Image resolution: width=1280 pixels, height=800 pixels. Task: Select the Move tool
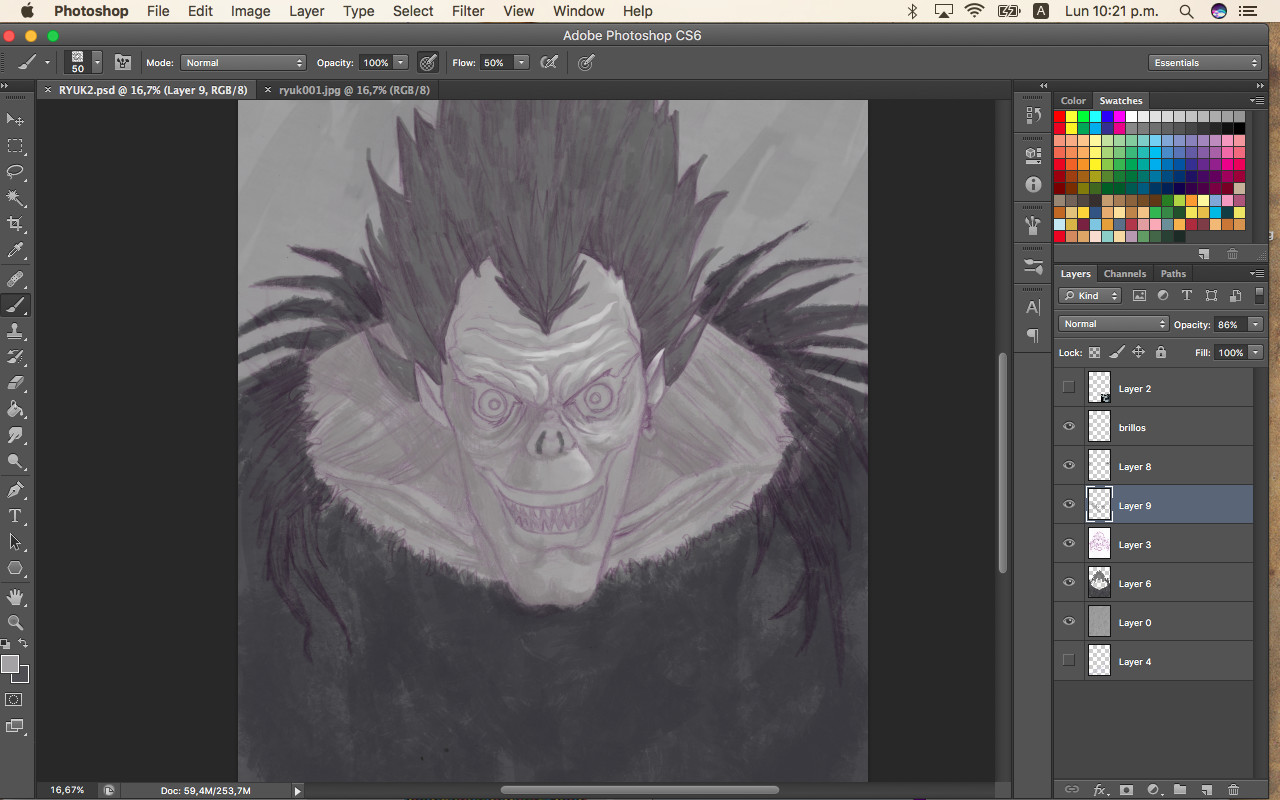[x=16, y=120]
